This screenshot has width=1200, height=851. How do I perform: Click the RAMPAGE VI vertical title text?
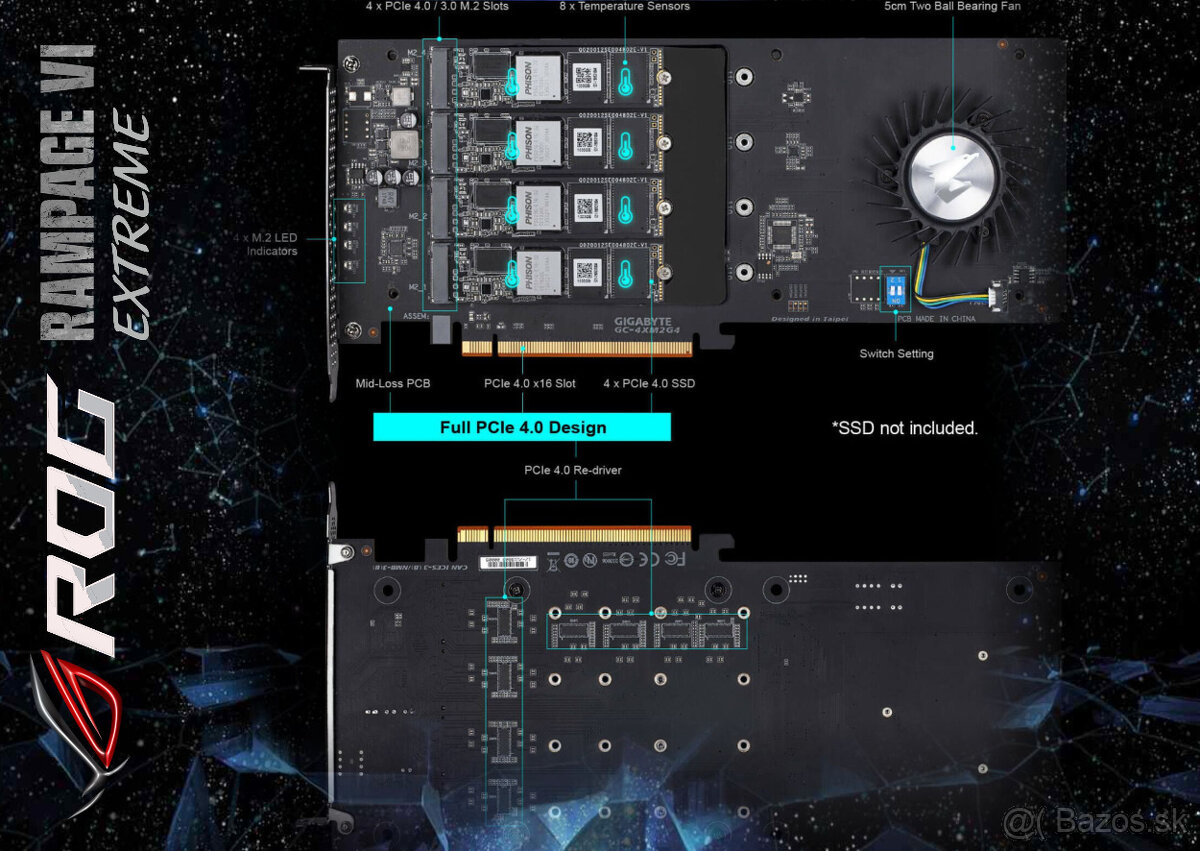[70, 190]
